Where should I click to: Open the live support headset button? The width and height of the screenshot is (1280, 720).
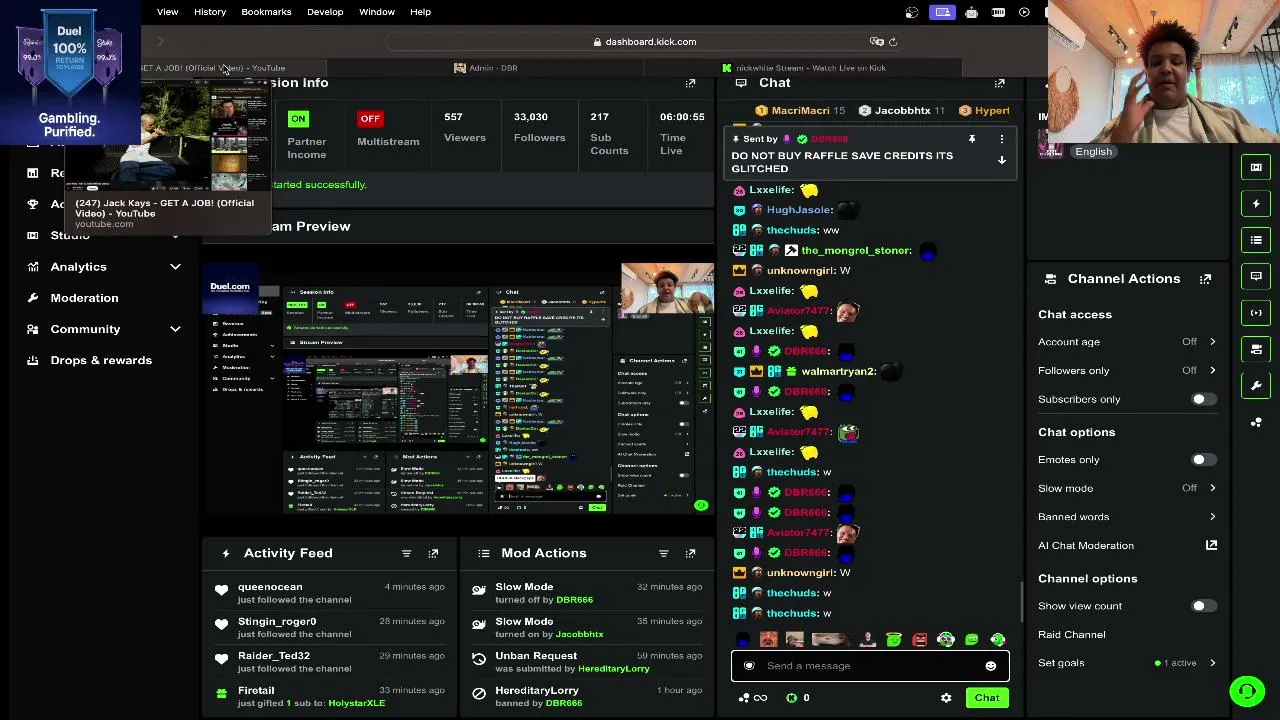pos(1247,691)
